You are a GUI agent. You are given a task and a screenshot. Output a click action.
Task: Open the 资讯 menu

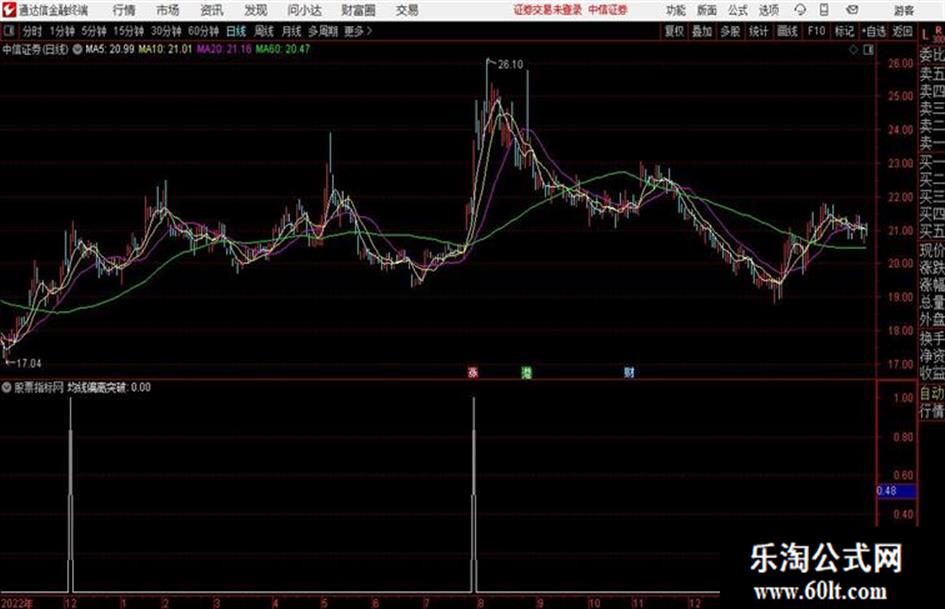coord(212,10)
